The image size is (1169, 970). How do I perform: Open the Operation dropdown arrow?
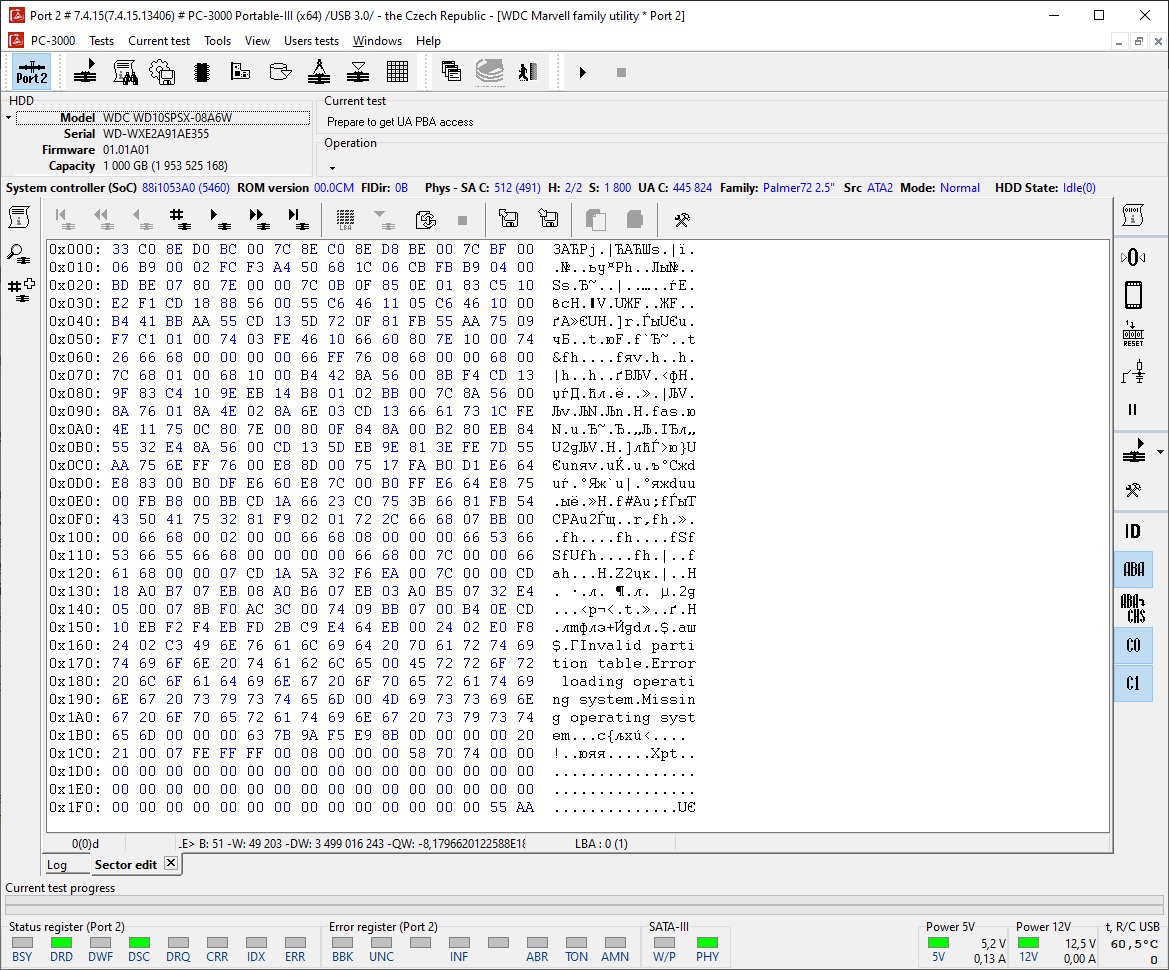pyautogui.click(x=332, y=167)
